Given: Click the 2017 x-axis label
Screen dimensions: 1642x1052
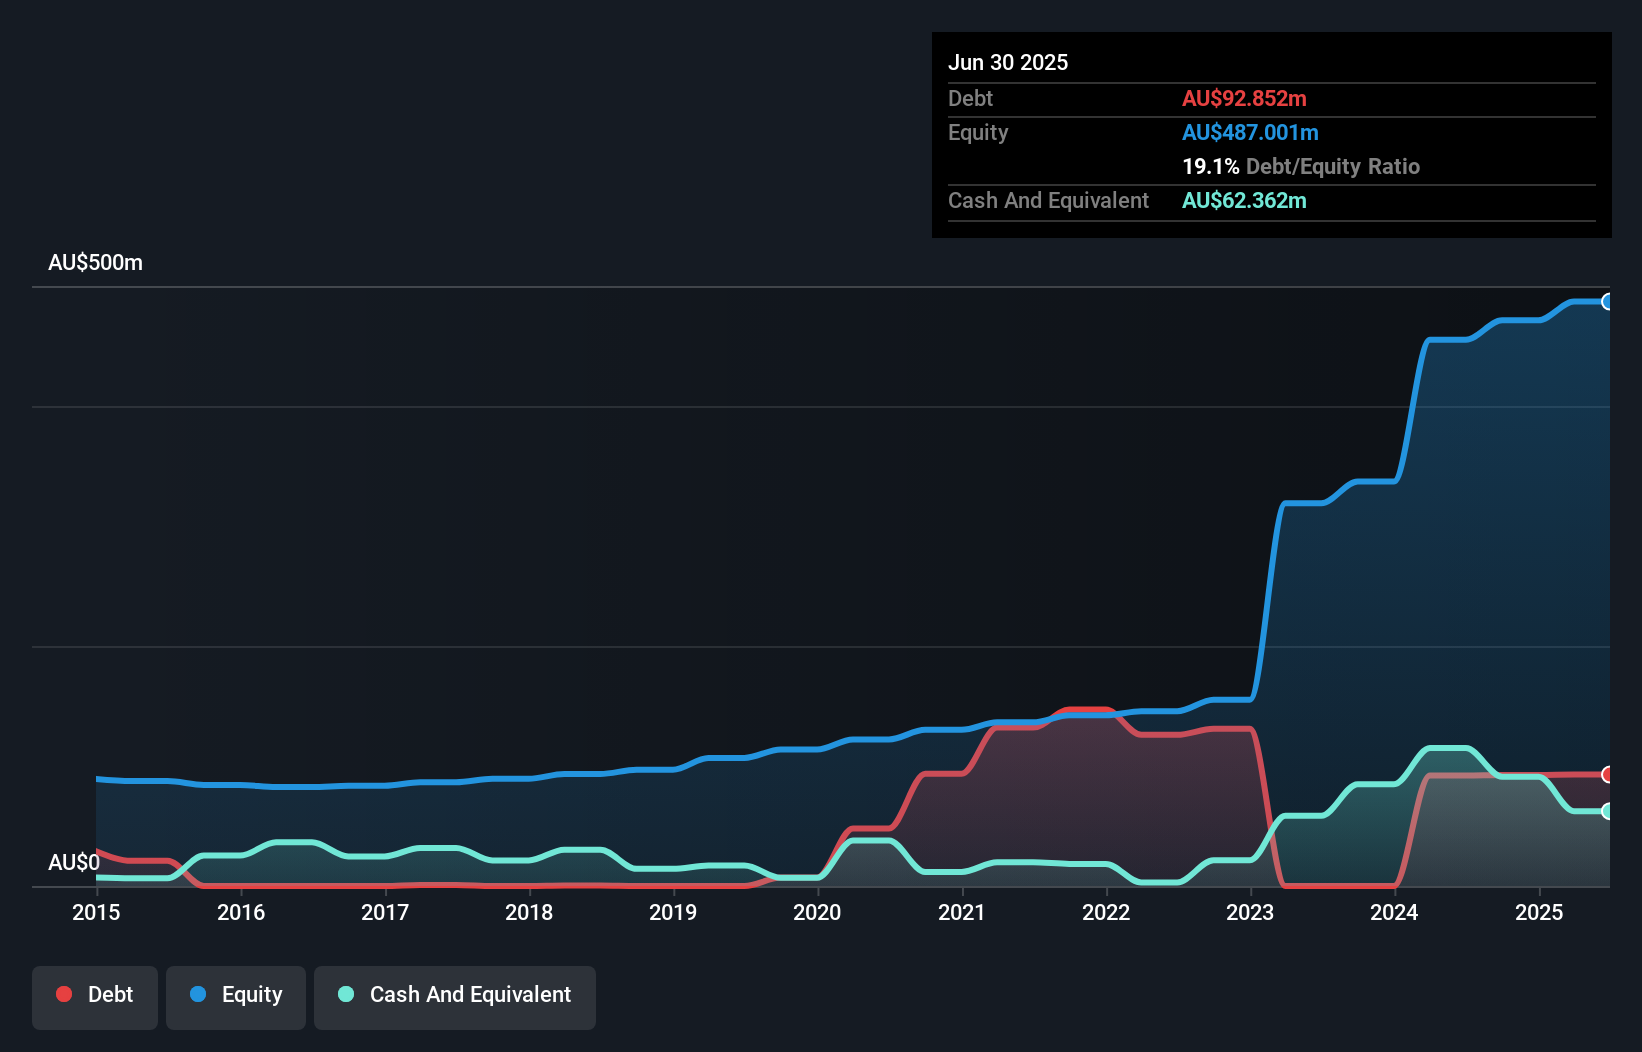Looking at the screenshot, I should pyautogui.click(x=385, y=912).
